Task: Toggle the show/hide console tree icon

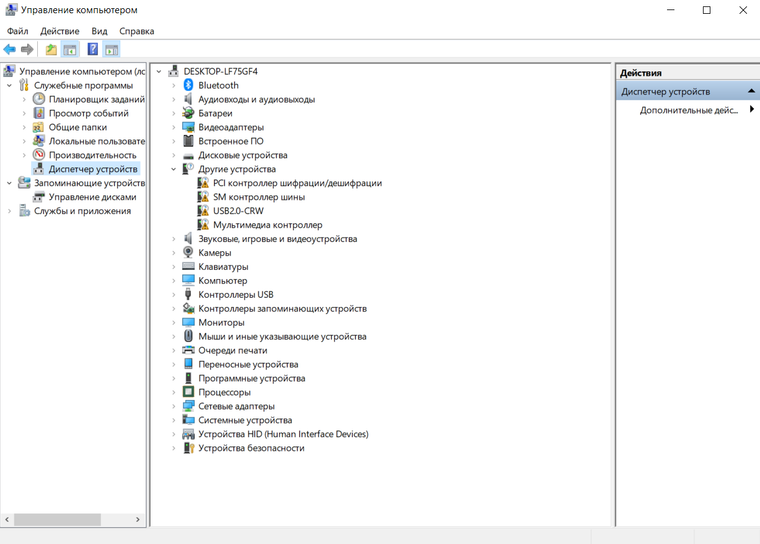Action: (70, 49)
